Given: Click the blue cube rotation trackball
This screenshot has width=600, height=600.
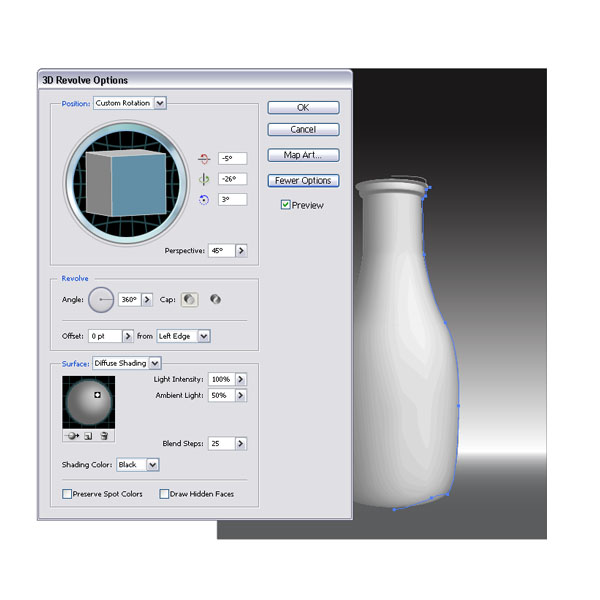Looking at the screenshot, I should [x=126, y=183].
